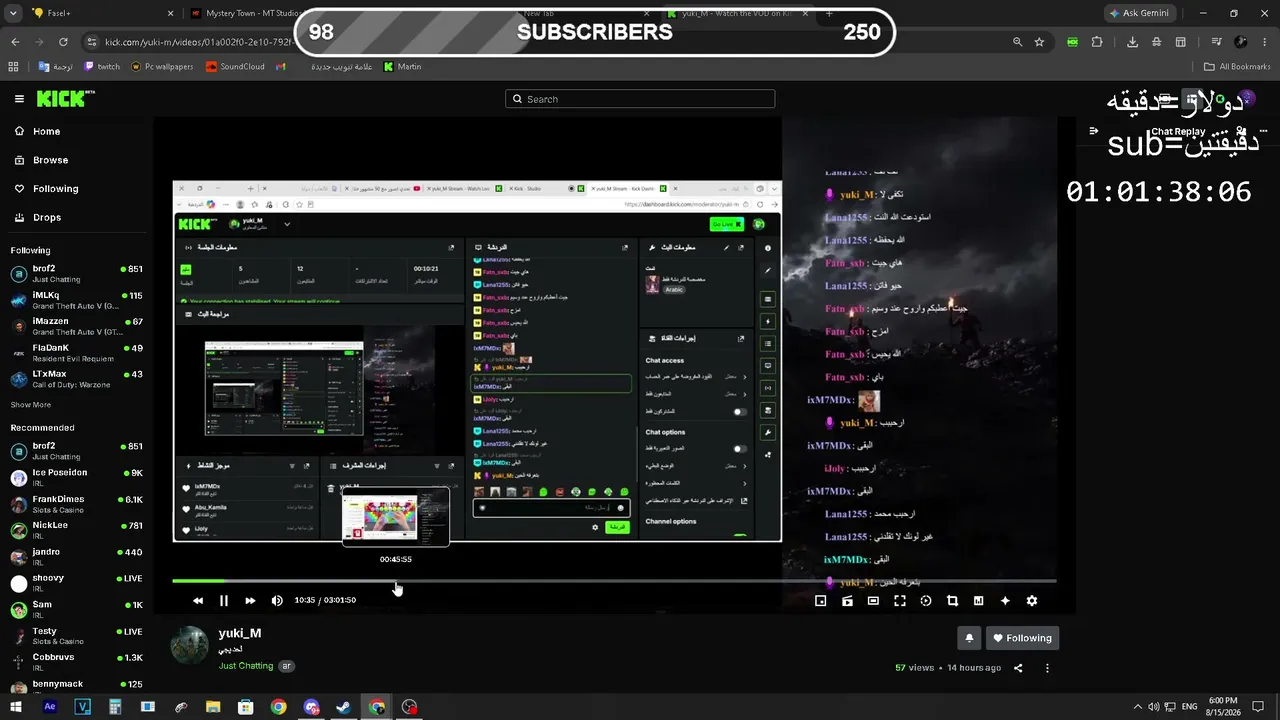Open jandro recommended channel
Viewport: 1280px width, 720px height.
[x=76, y=557]
